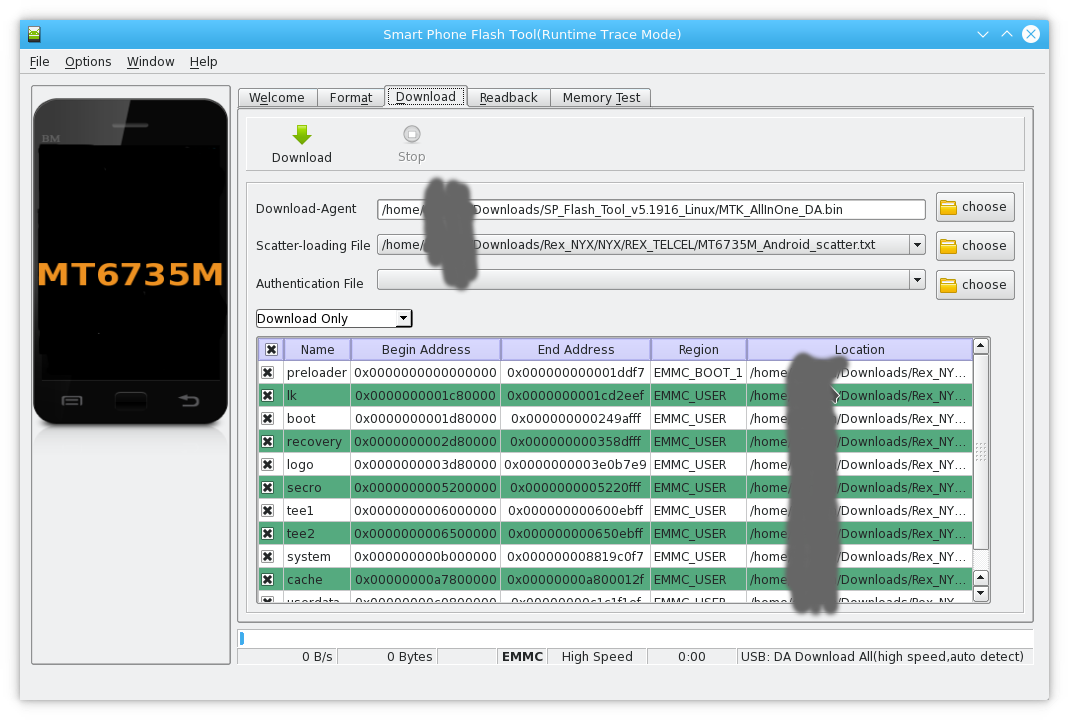Open the Window menu

[151, 61]
